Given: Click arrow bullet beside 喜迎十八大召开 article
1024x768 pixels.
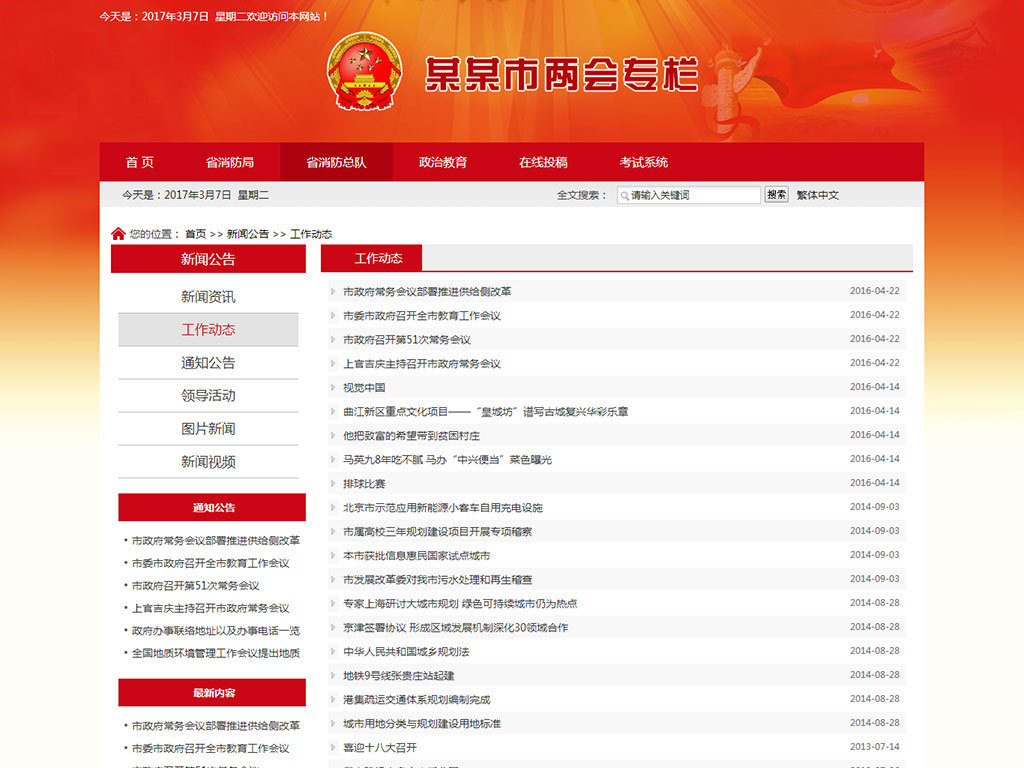Looking at the screenshot, I should [333, 748].
